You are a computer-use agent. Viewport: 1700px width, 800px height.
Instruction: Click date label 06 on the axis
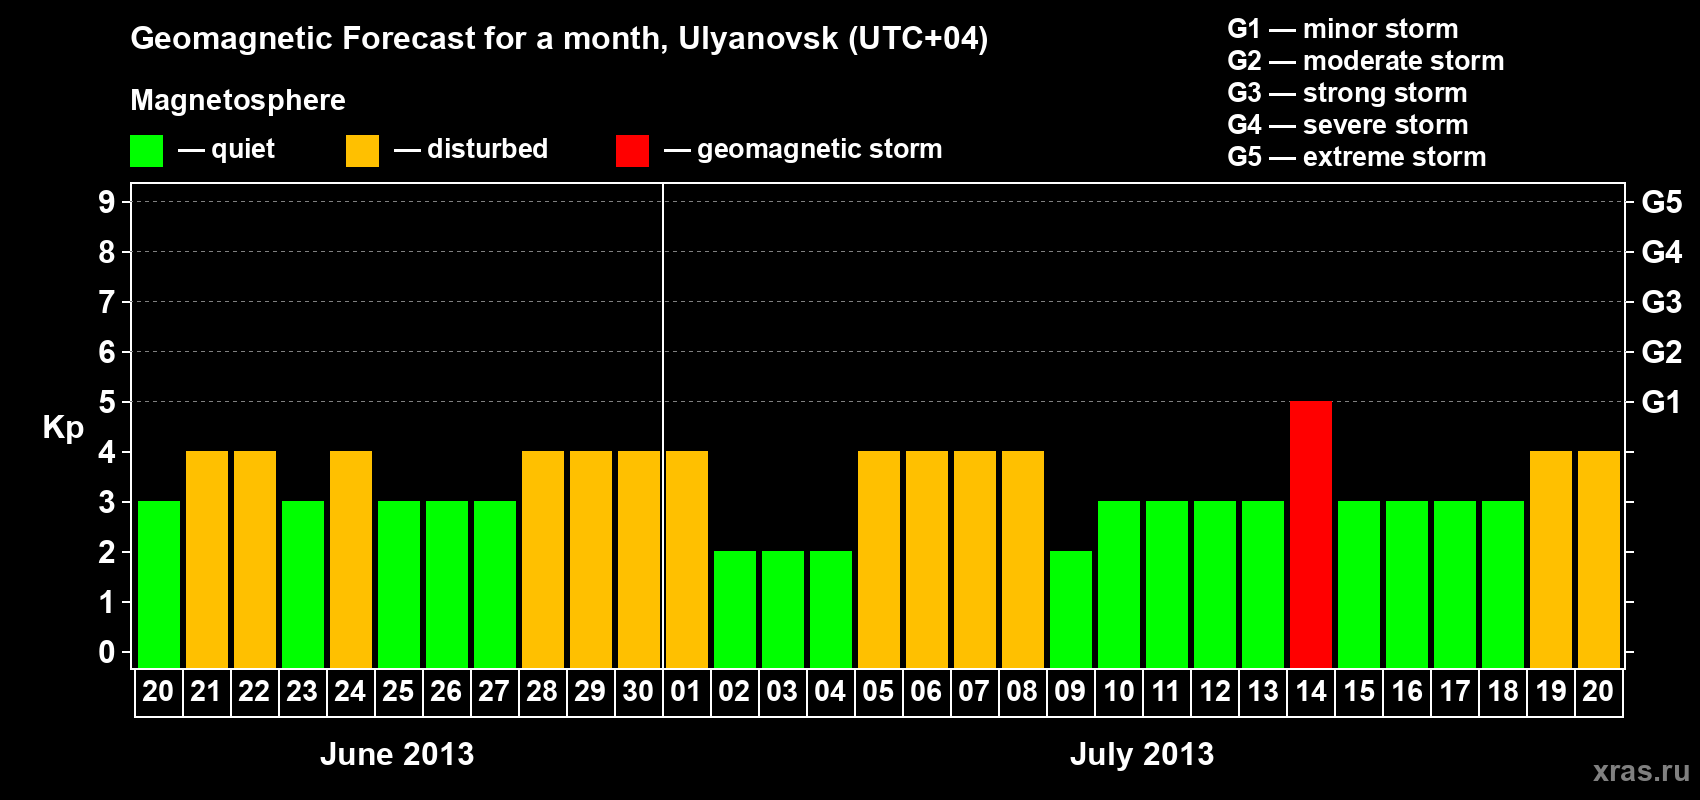[x=926, y=692]
